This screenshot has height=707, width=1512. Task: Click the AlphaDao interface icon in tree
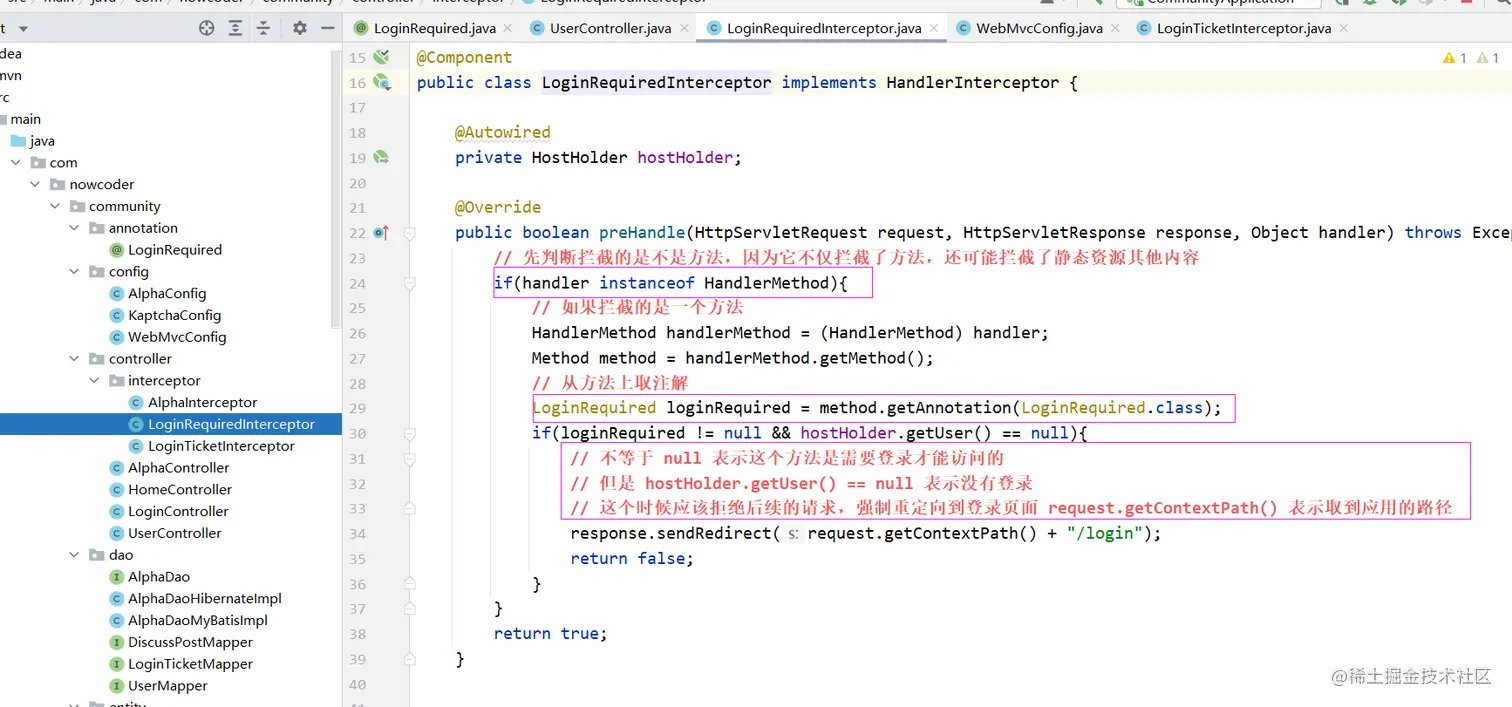pos(117,577)
